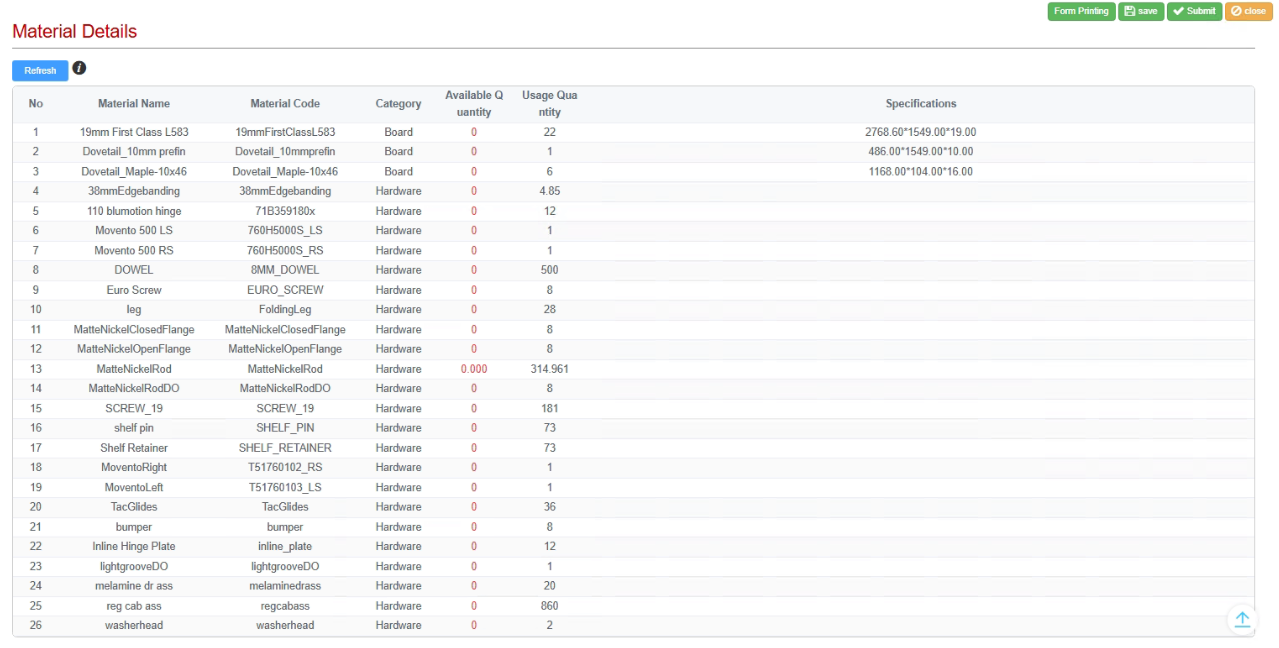Screen dimensions: 1279x648
Task: Submit the material details form
Action: (1194, 11)
